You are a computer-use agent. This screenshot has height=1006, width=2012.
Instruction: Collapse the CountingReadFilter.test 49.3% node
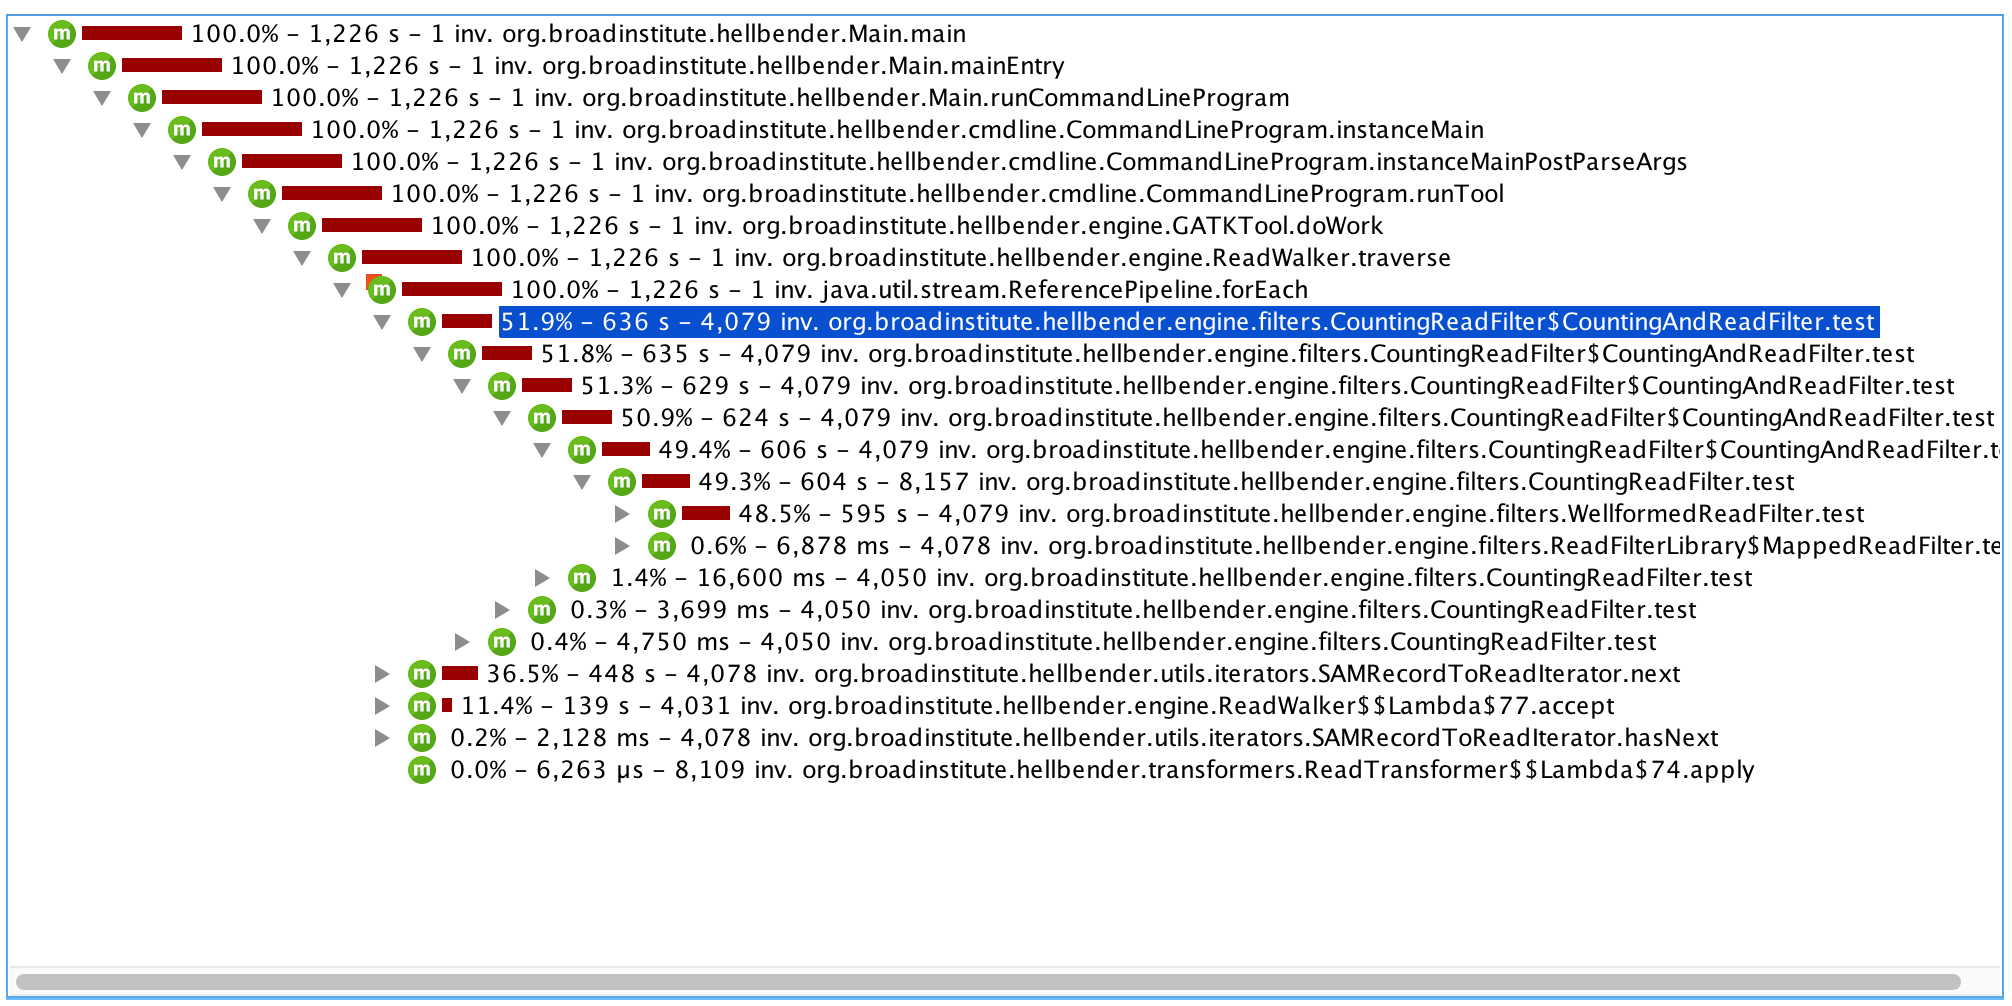581,482
